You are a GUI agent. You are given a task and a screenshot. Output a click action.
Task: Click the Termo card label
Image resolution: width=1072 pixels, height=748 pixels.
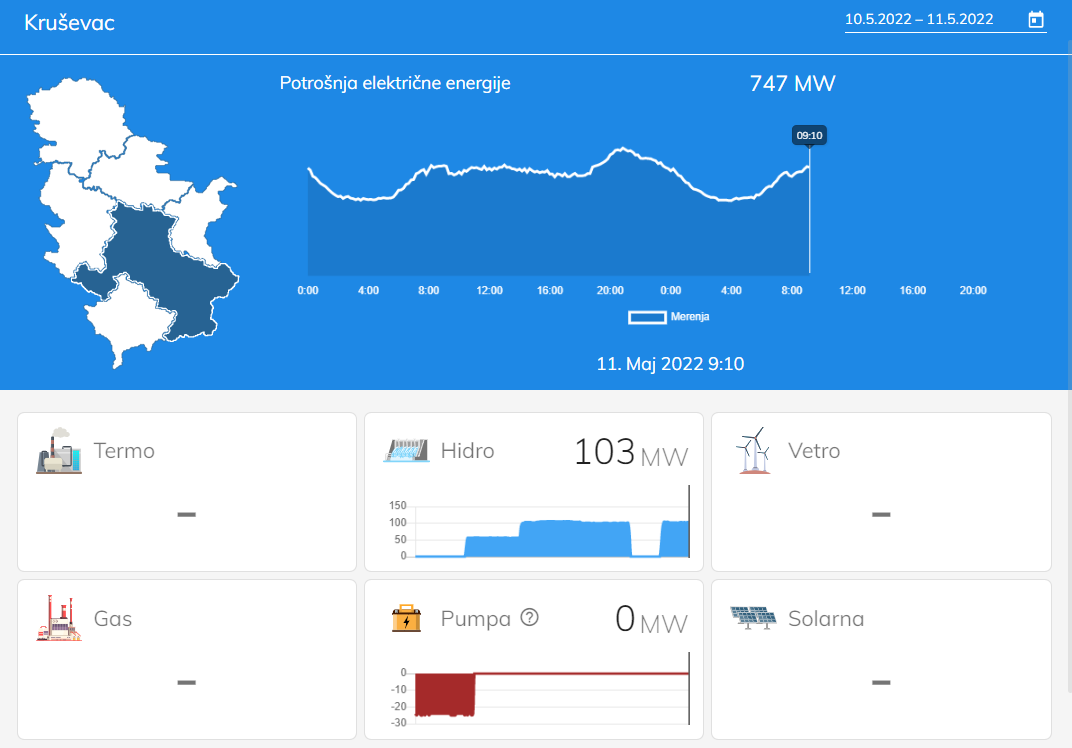[x=124, y=451]
